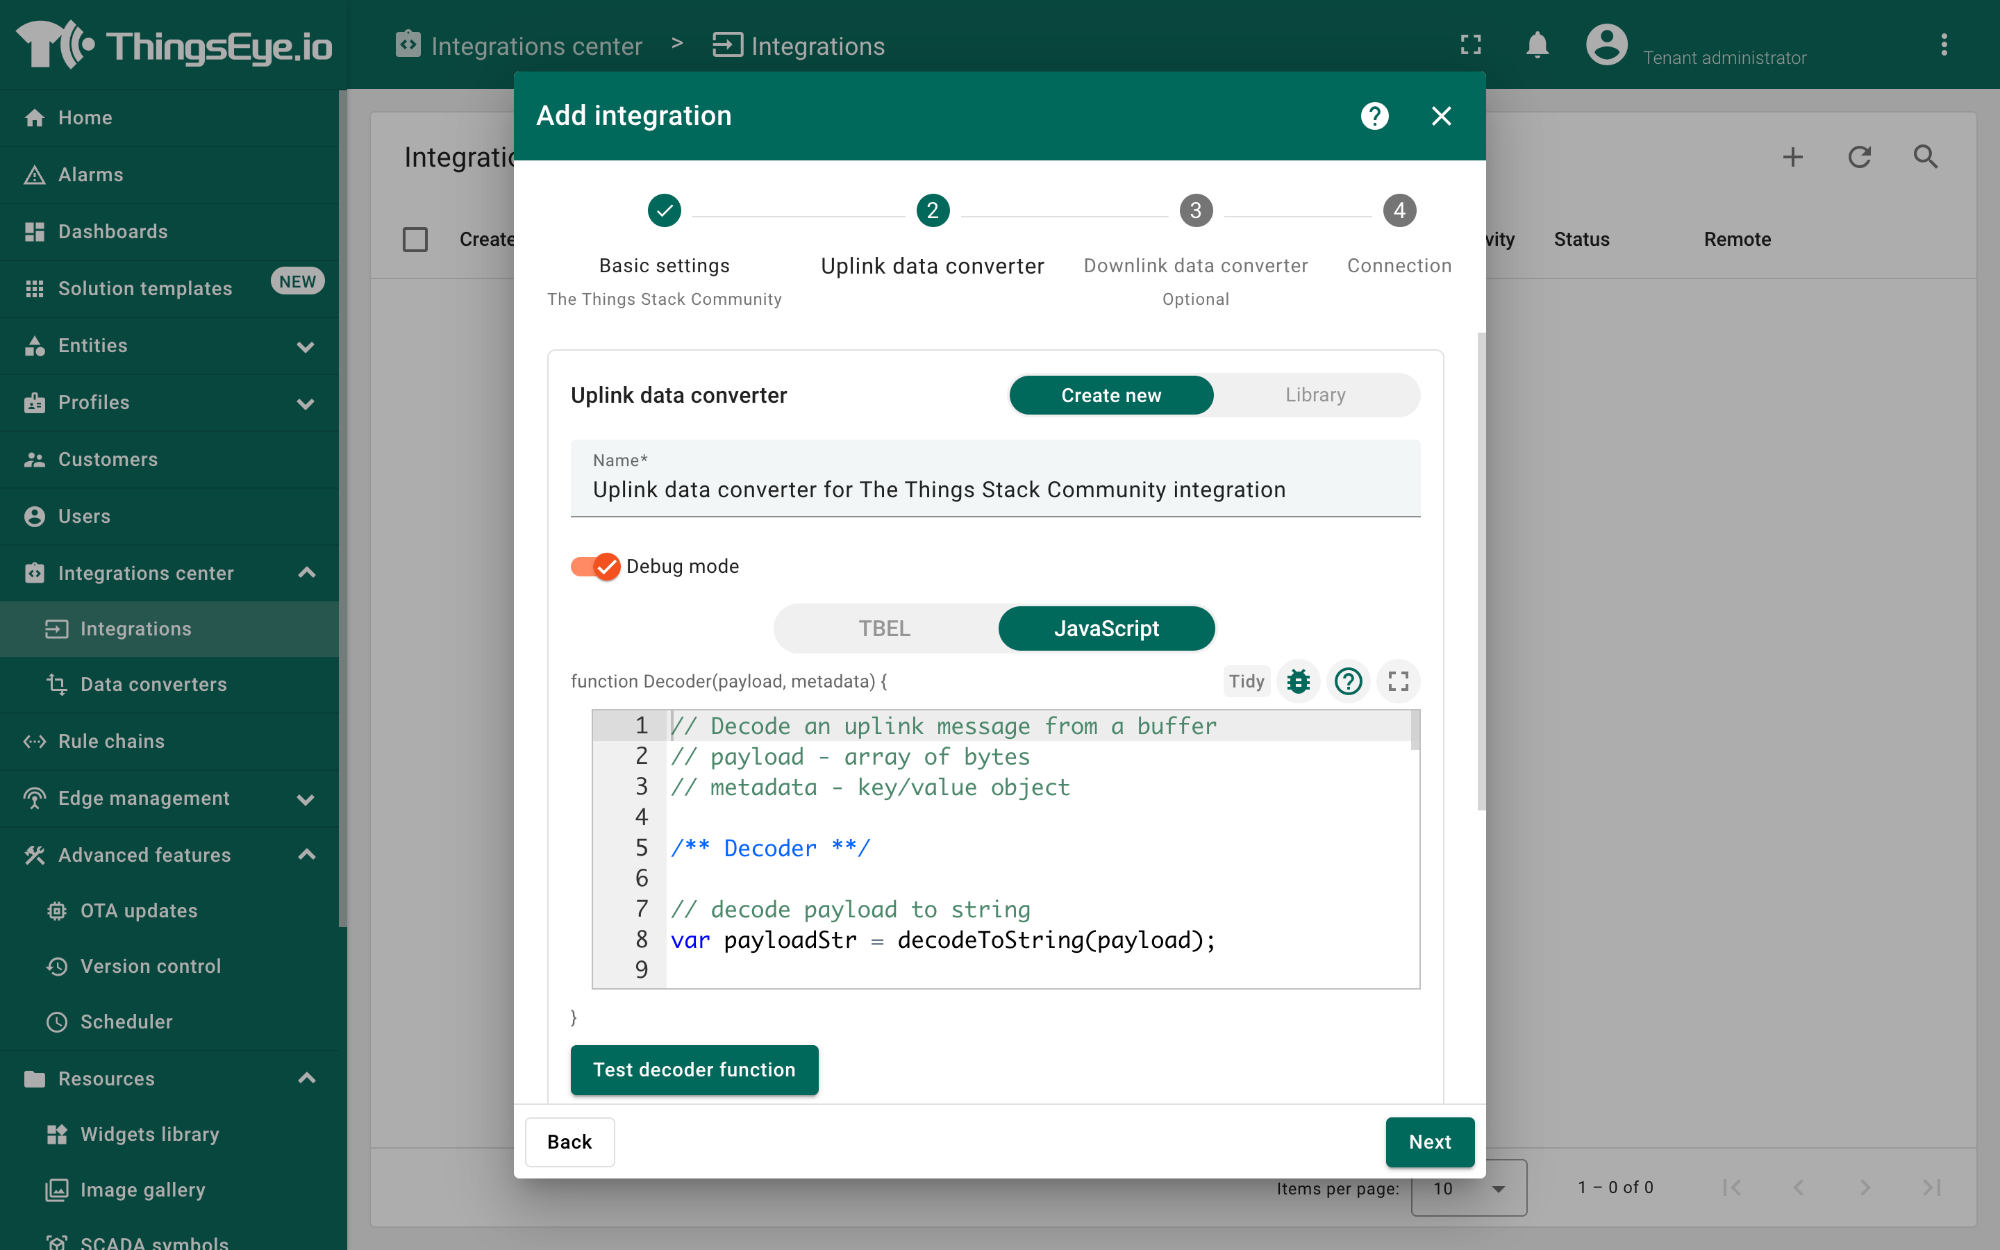The image size is (2000, 1250).
Task: Switch to JavaScript scripting mode
Action: point(1106,628)
